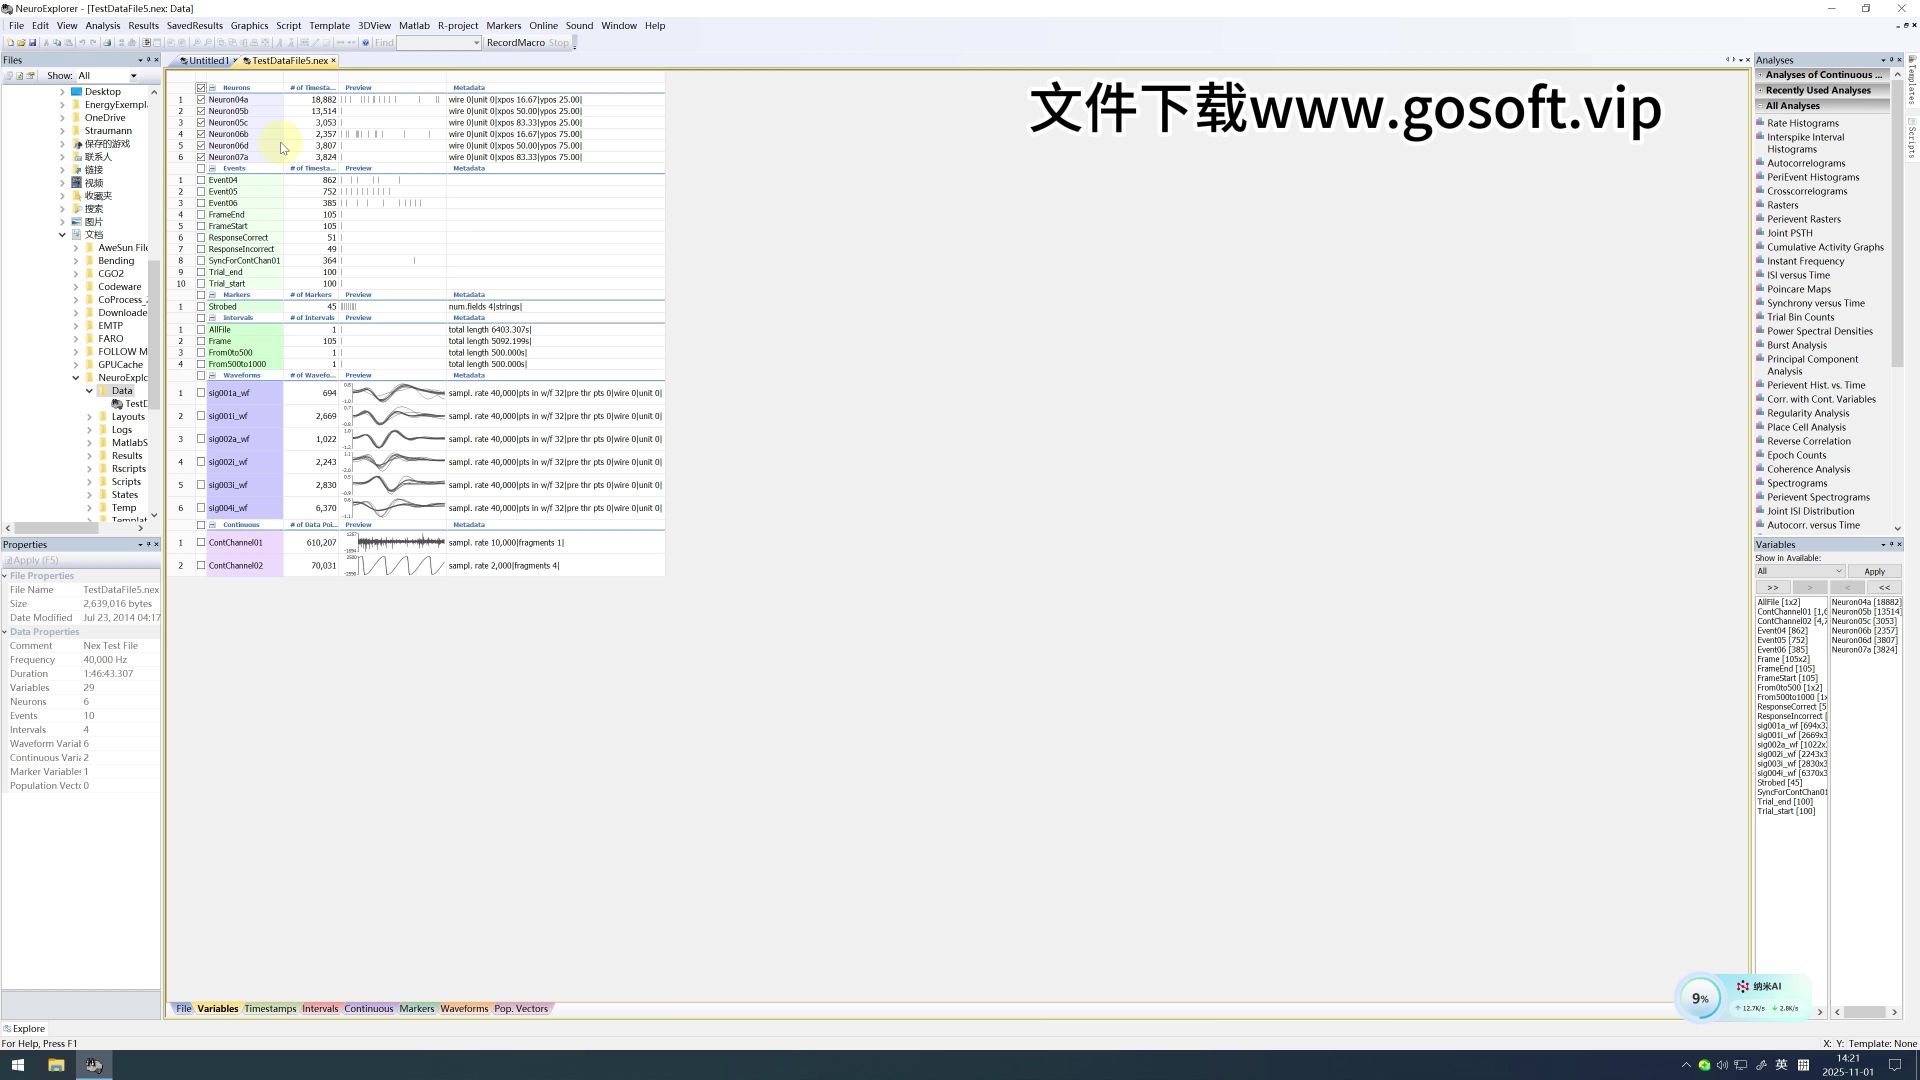Switch to the Untitled1 document tab
This screenshot has height=1080, width=1920.
click(205, 60)
